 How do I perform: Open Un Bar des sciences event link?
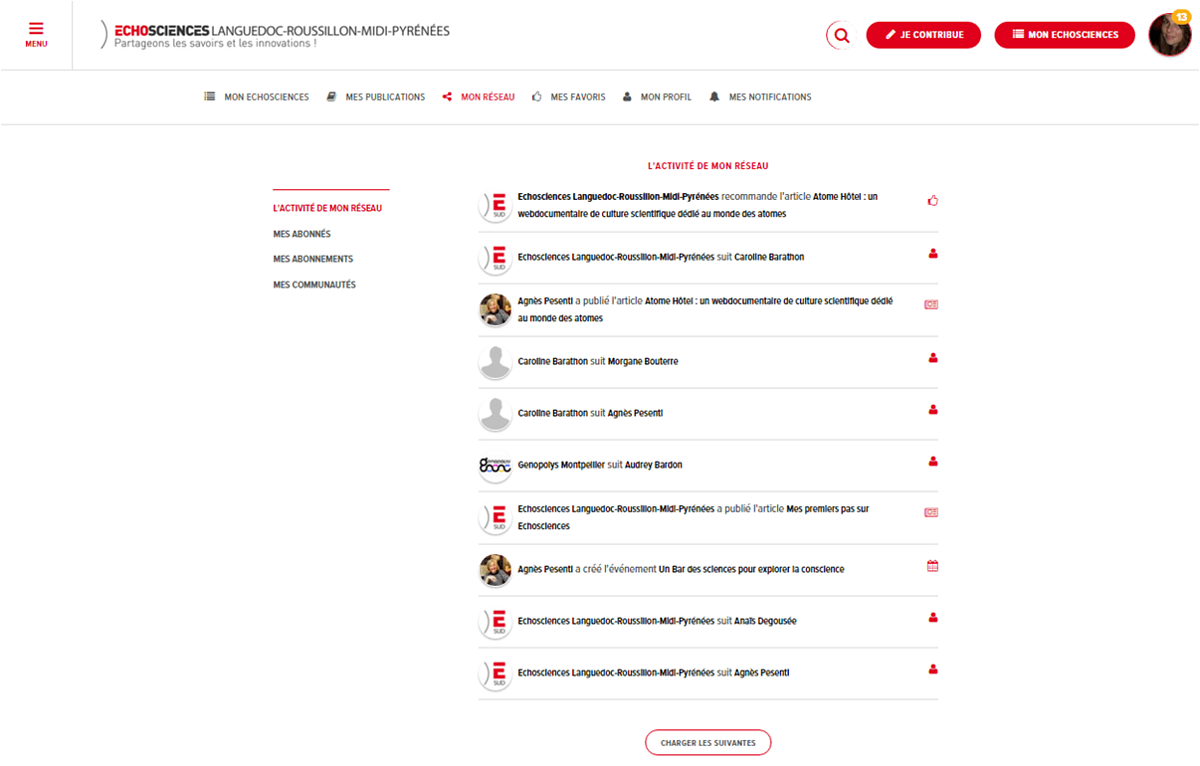(751, 569)
